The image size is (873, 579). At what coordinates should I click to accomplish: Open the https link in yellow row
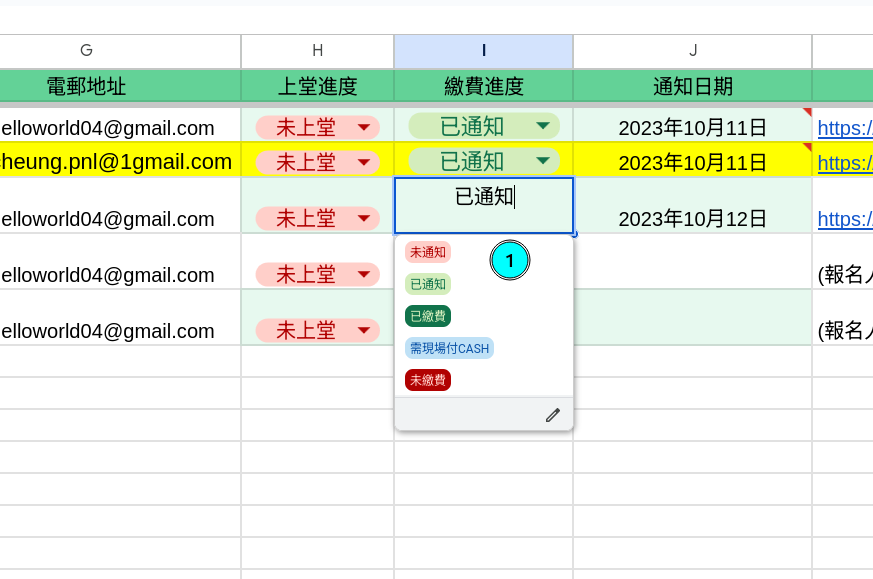click(x=845, y=162)
